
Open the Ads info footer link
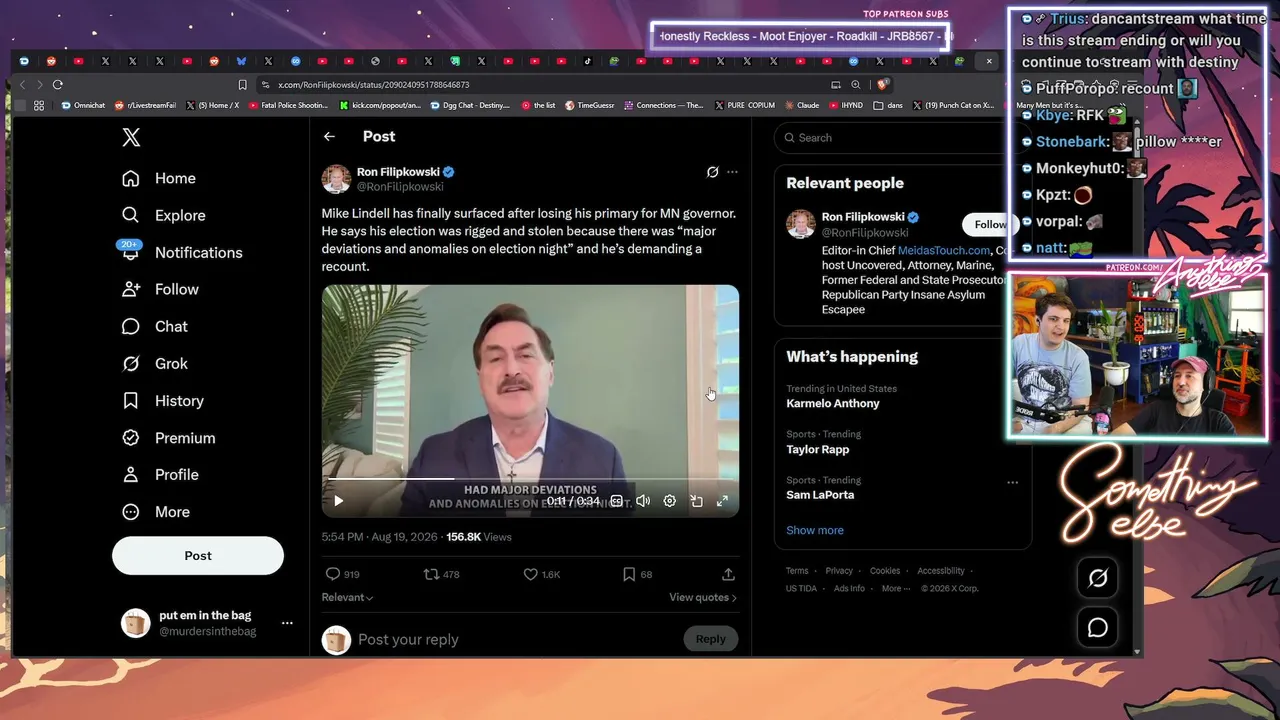click(x=849, y=588)
